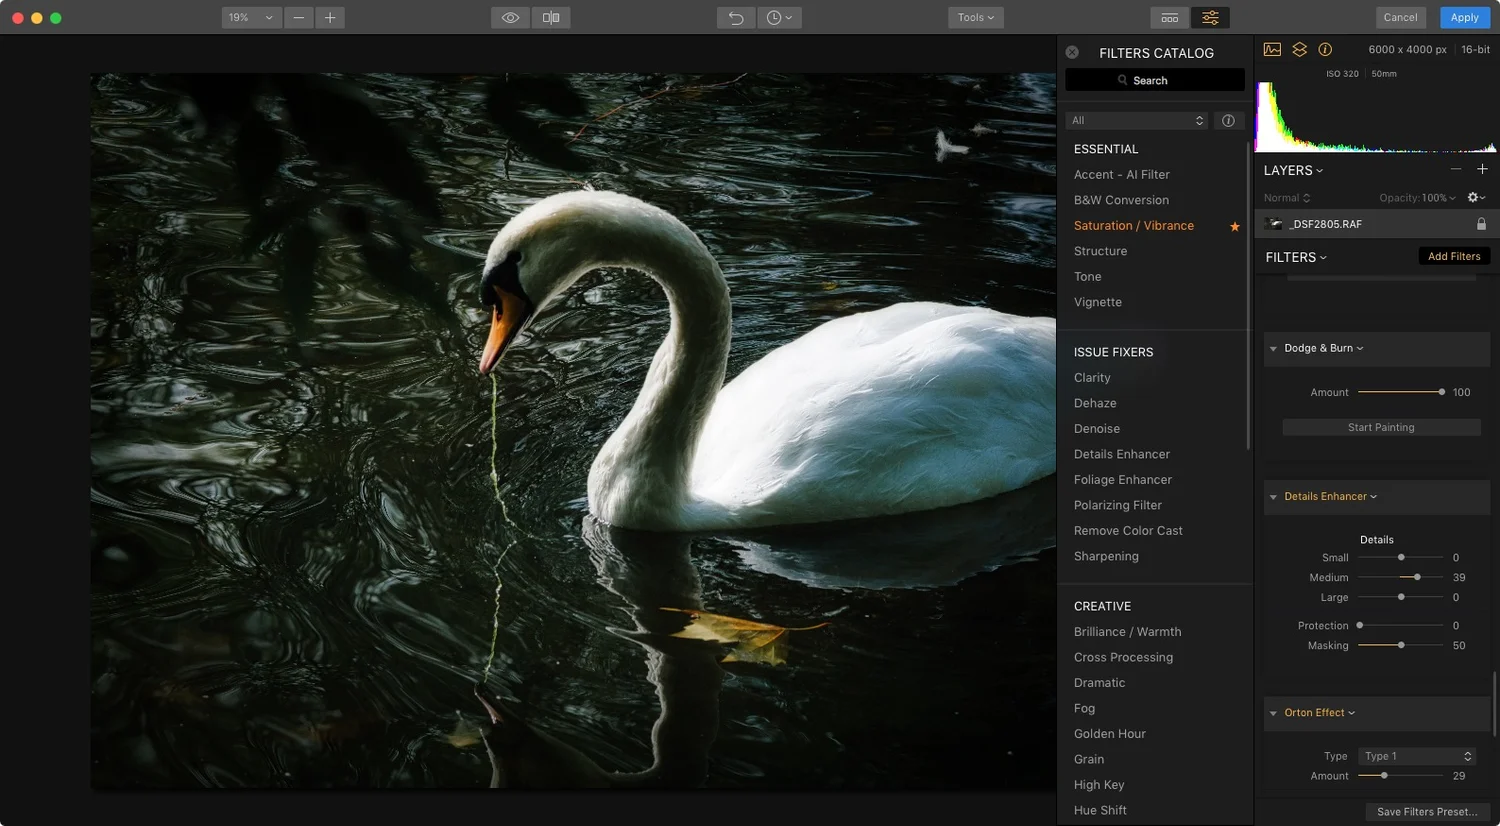Click the Start Painting button

pyautogui.click(x=1381, y=427)
